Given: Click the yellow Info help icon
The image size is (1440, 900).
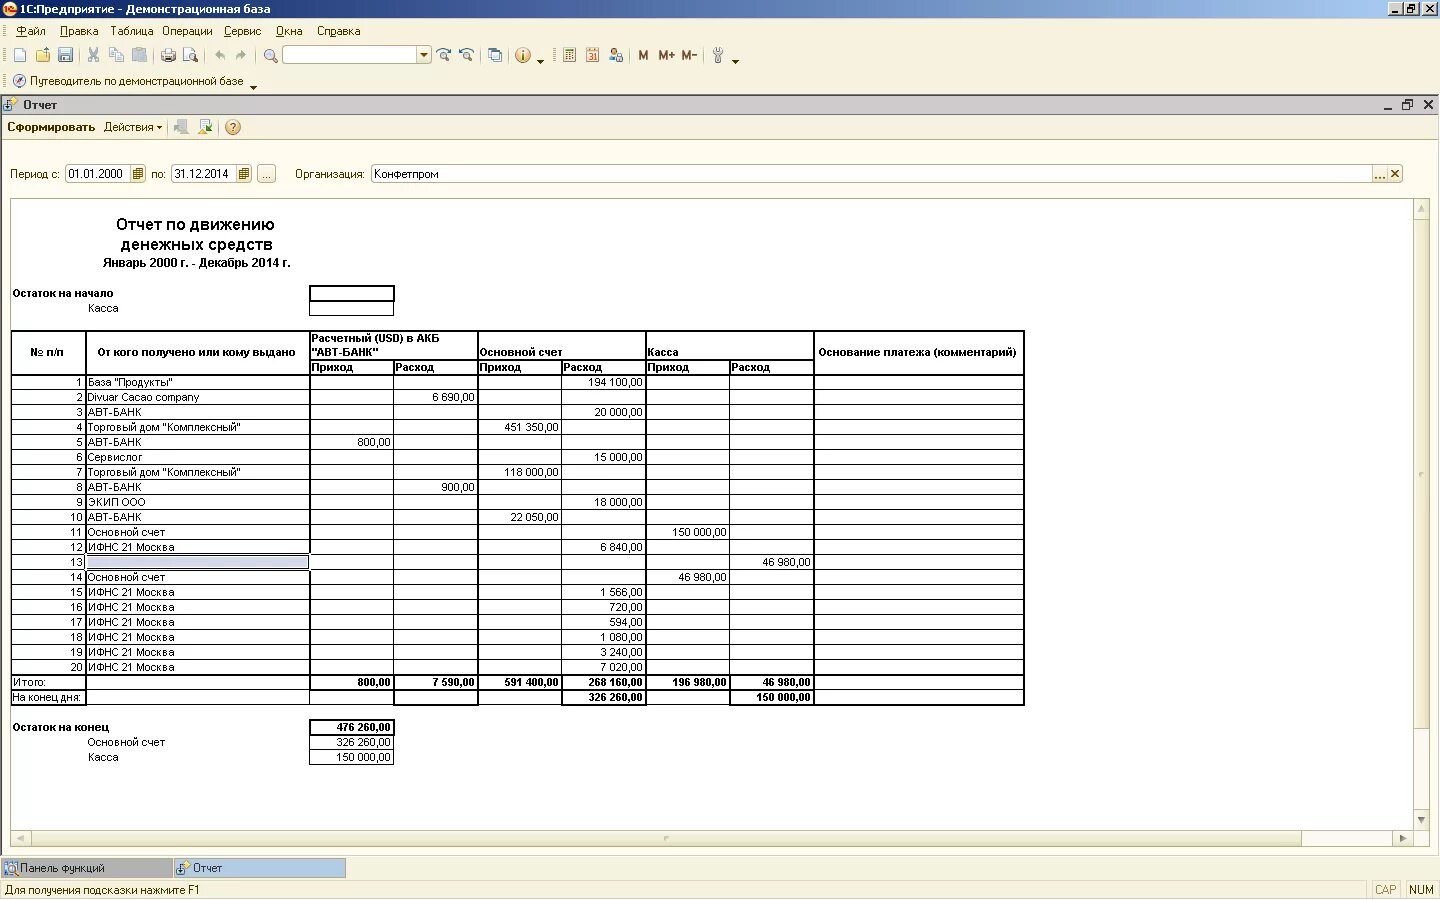Looking at the screenshot, I should click(523, 56).
